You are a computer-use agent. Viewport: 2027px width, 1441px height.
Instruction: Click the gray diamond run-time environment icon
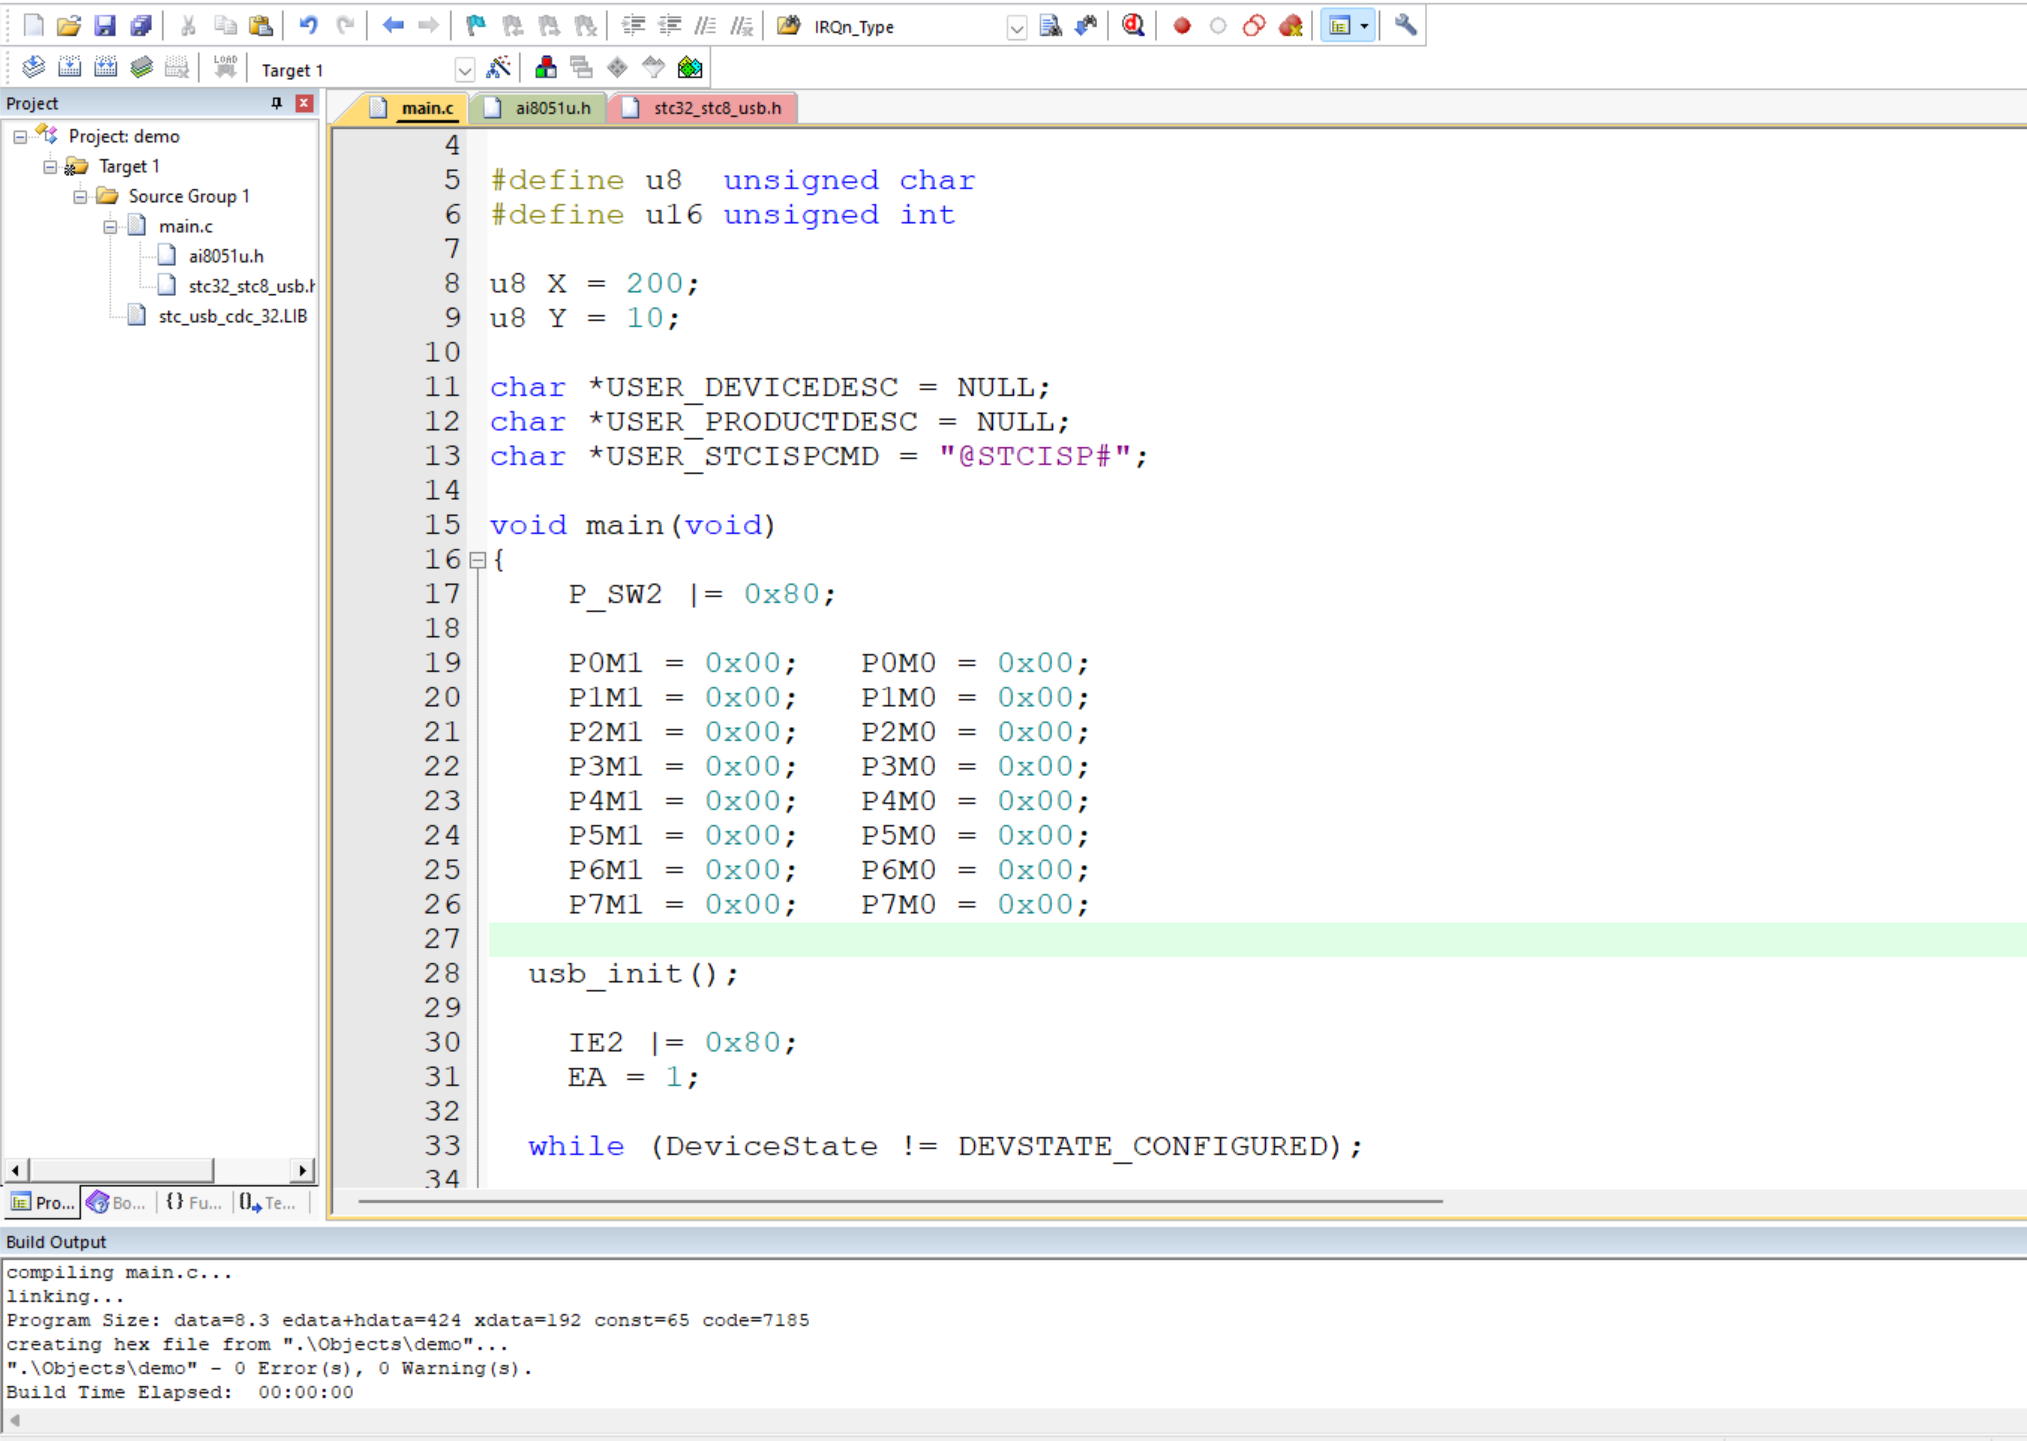pyautogui.click(x=617, y=68)
